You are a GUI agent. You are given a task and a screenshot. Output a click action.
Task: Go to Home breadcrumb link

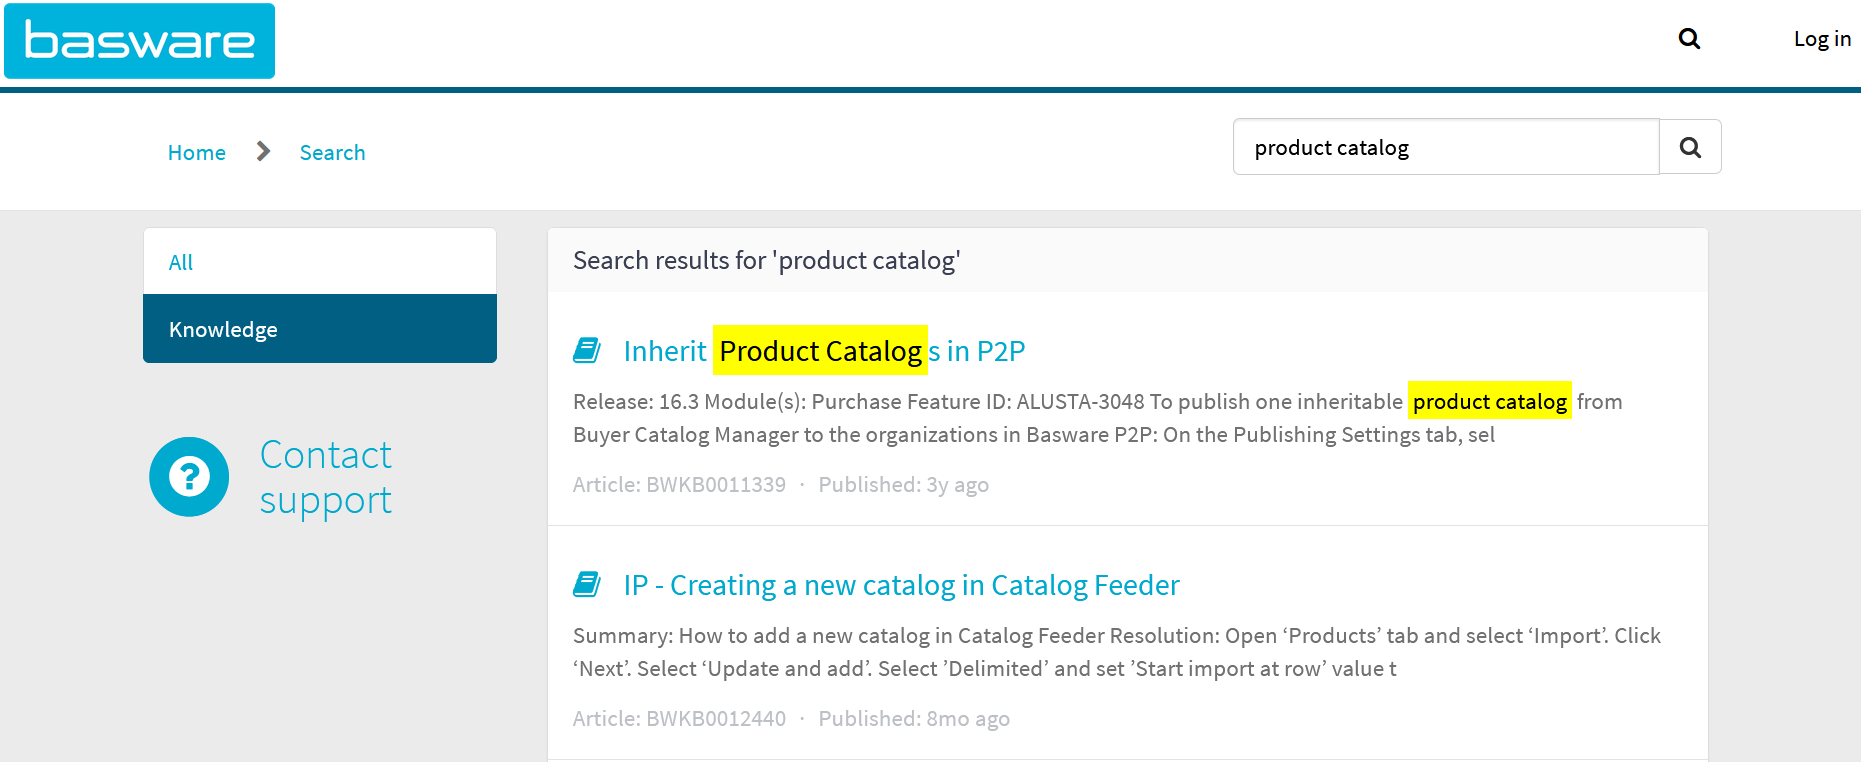coord(197,153)
